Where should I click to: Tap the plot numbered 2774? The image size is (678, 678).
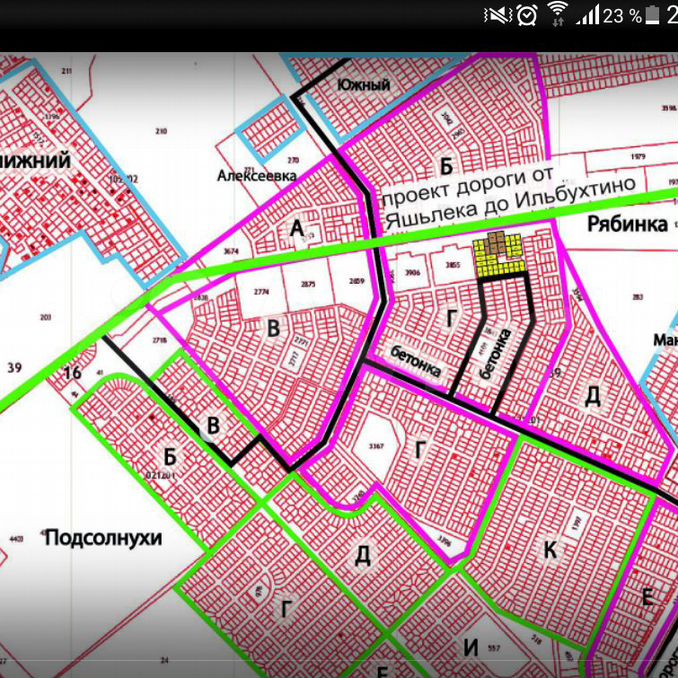pos(261,291)
